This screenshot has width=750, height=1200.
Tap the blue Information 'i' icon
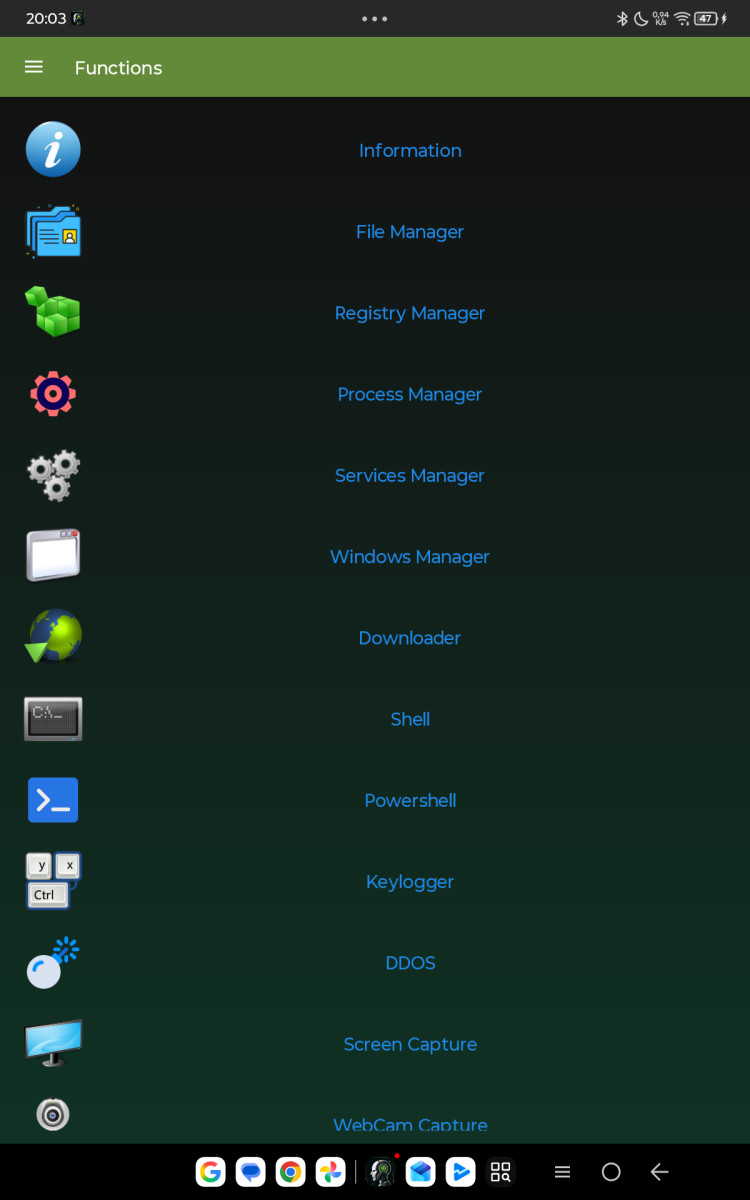[x=53, y=149]
